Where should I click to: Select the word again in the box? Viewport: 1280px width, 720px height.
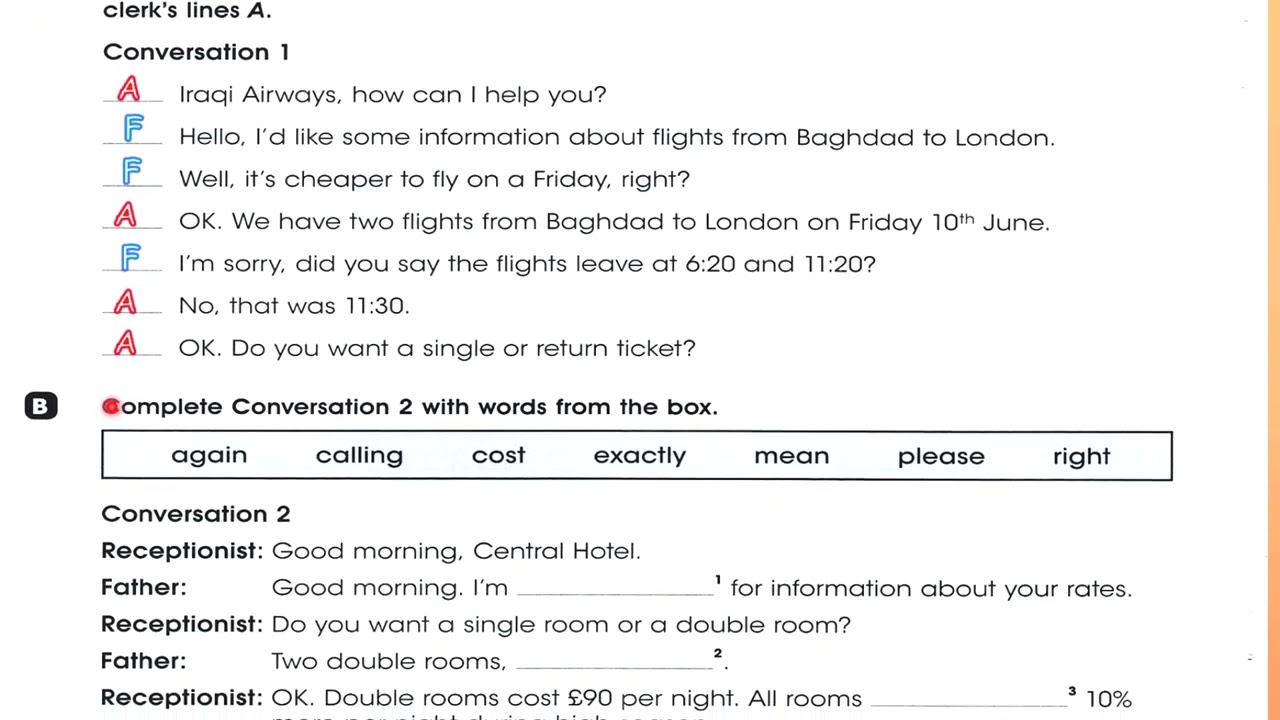(209, 456)
